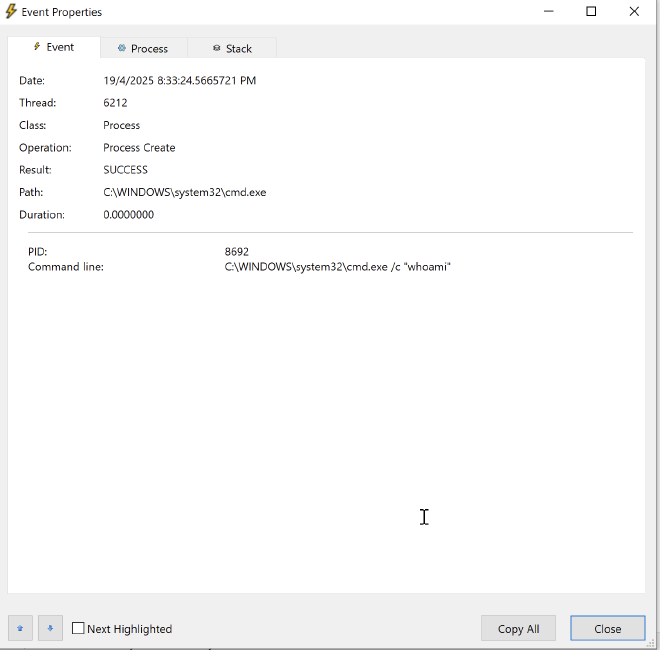The image size is (660, 650).
Task: Switch to the Event tab
Action: click(x=54, y=48)
